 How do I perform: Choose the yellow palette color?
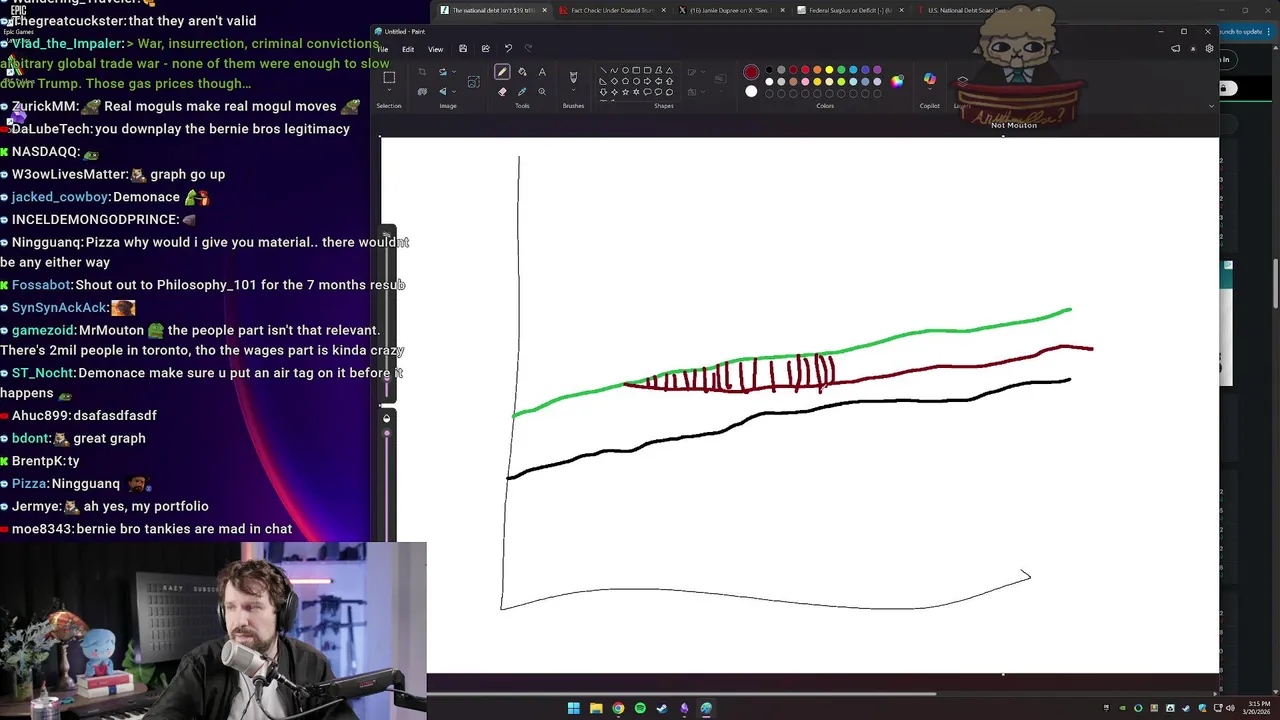(829, 69)
